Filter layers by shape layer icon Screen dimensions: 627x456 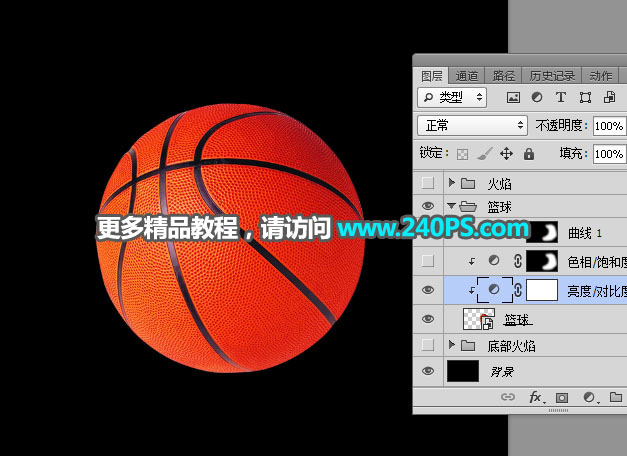(585, 97)
